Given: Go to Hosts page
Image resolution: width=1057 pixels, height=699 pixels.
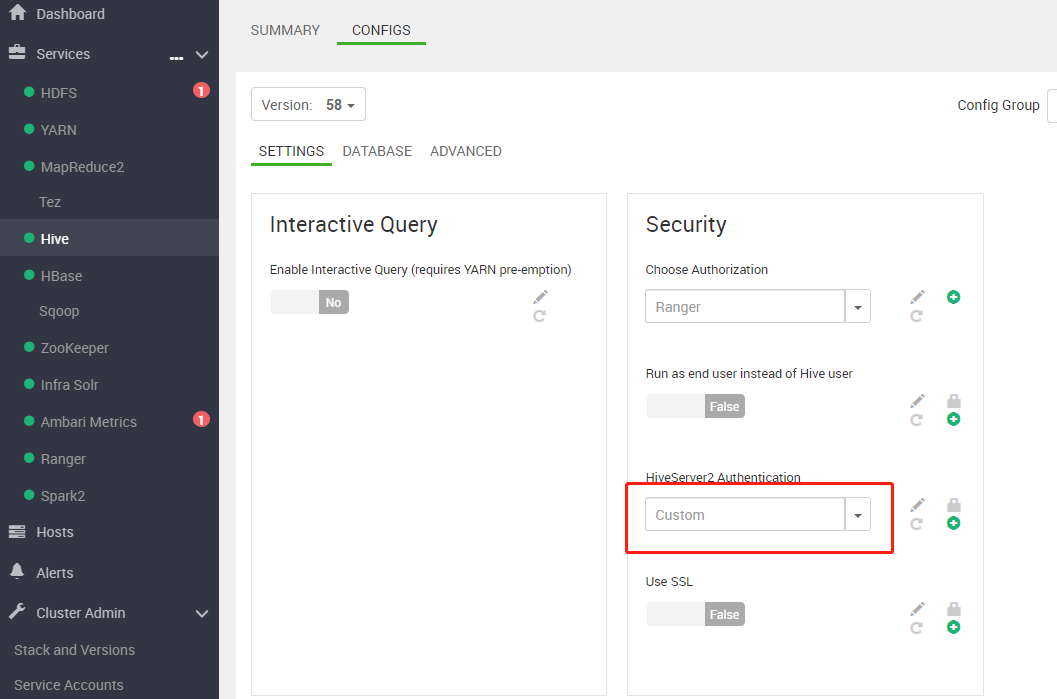Looking at the screenshot, I should coord(55,532).
